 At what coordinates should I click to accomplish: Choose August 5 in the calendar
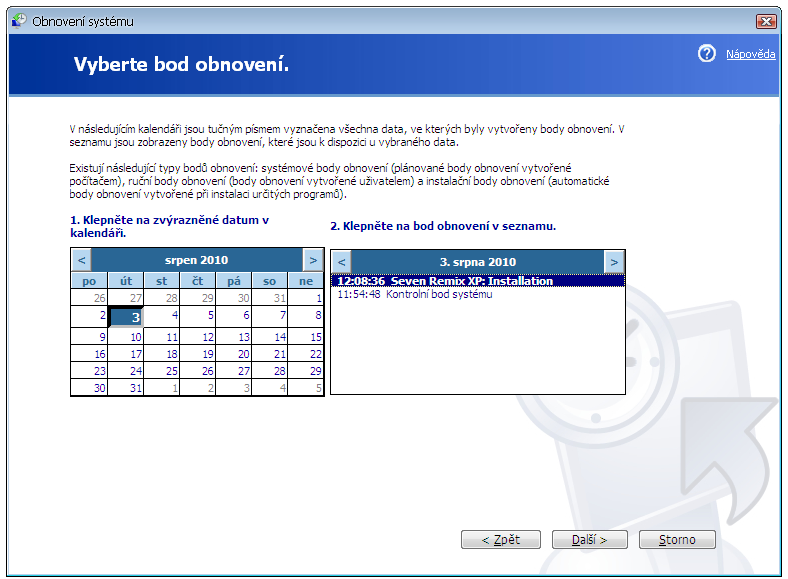pyautogui.click(x=198, y=316)
